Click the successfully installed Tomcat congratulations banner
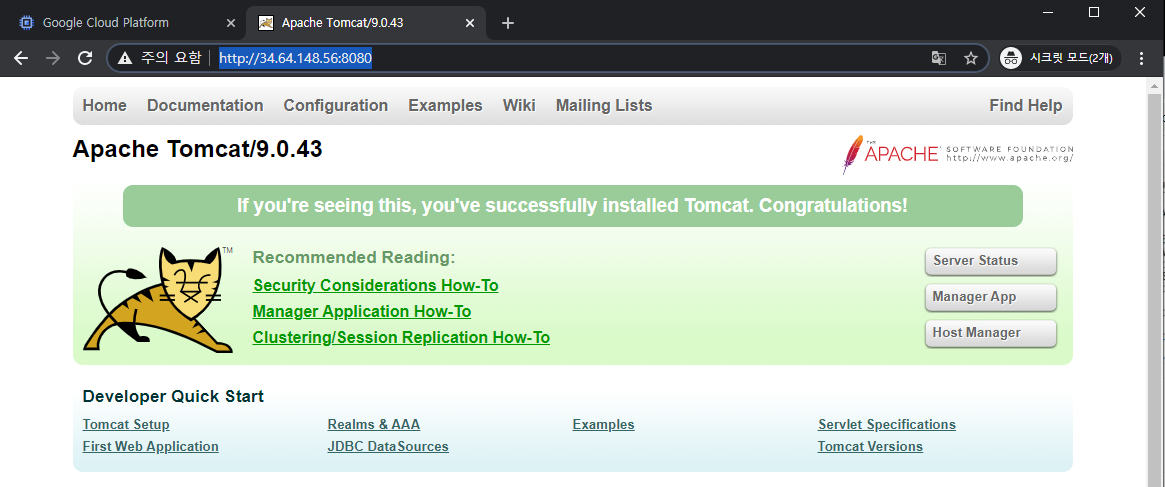1165x487 pixels. point(572,206)
